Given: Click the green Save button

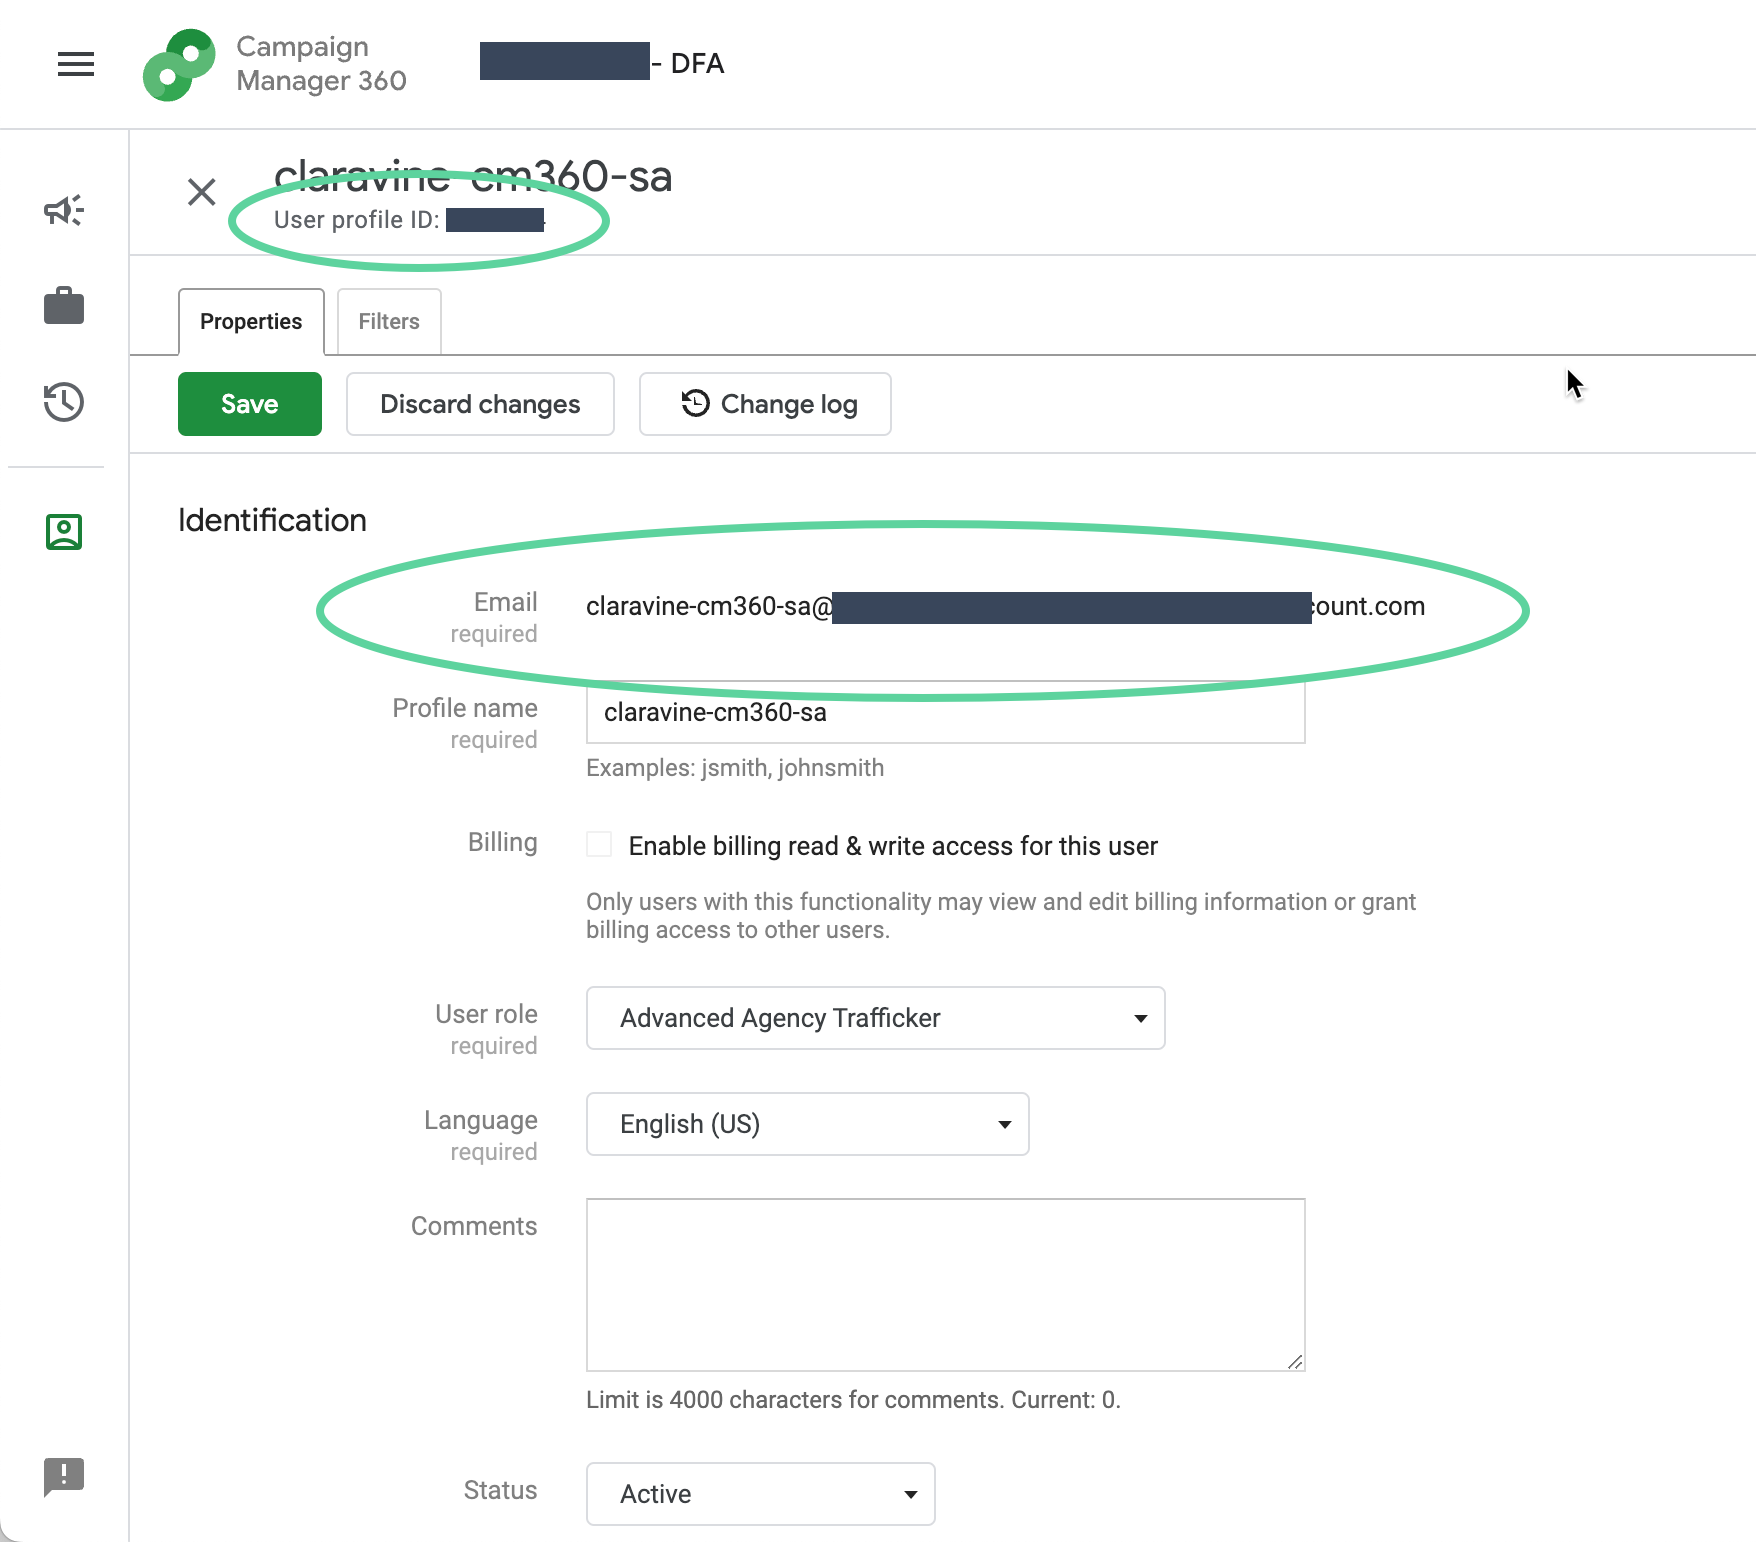Looking at the screenshot, I should click(x=250, y=404).
